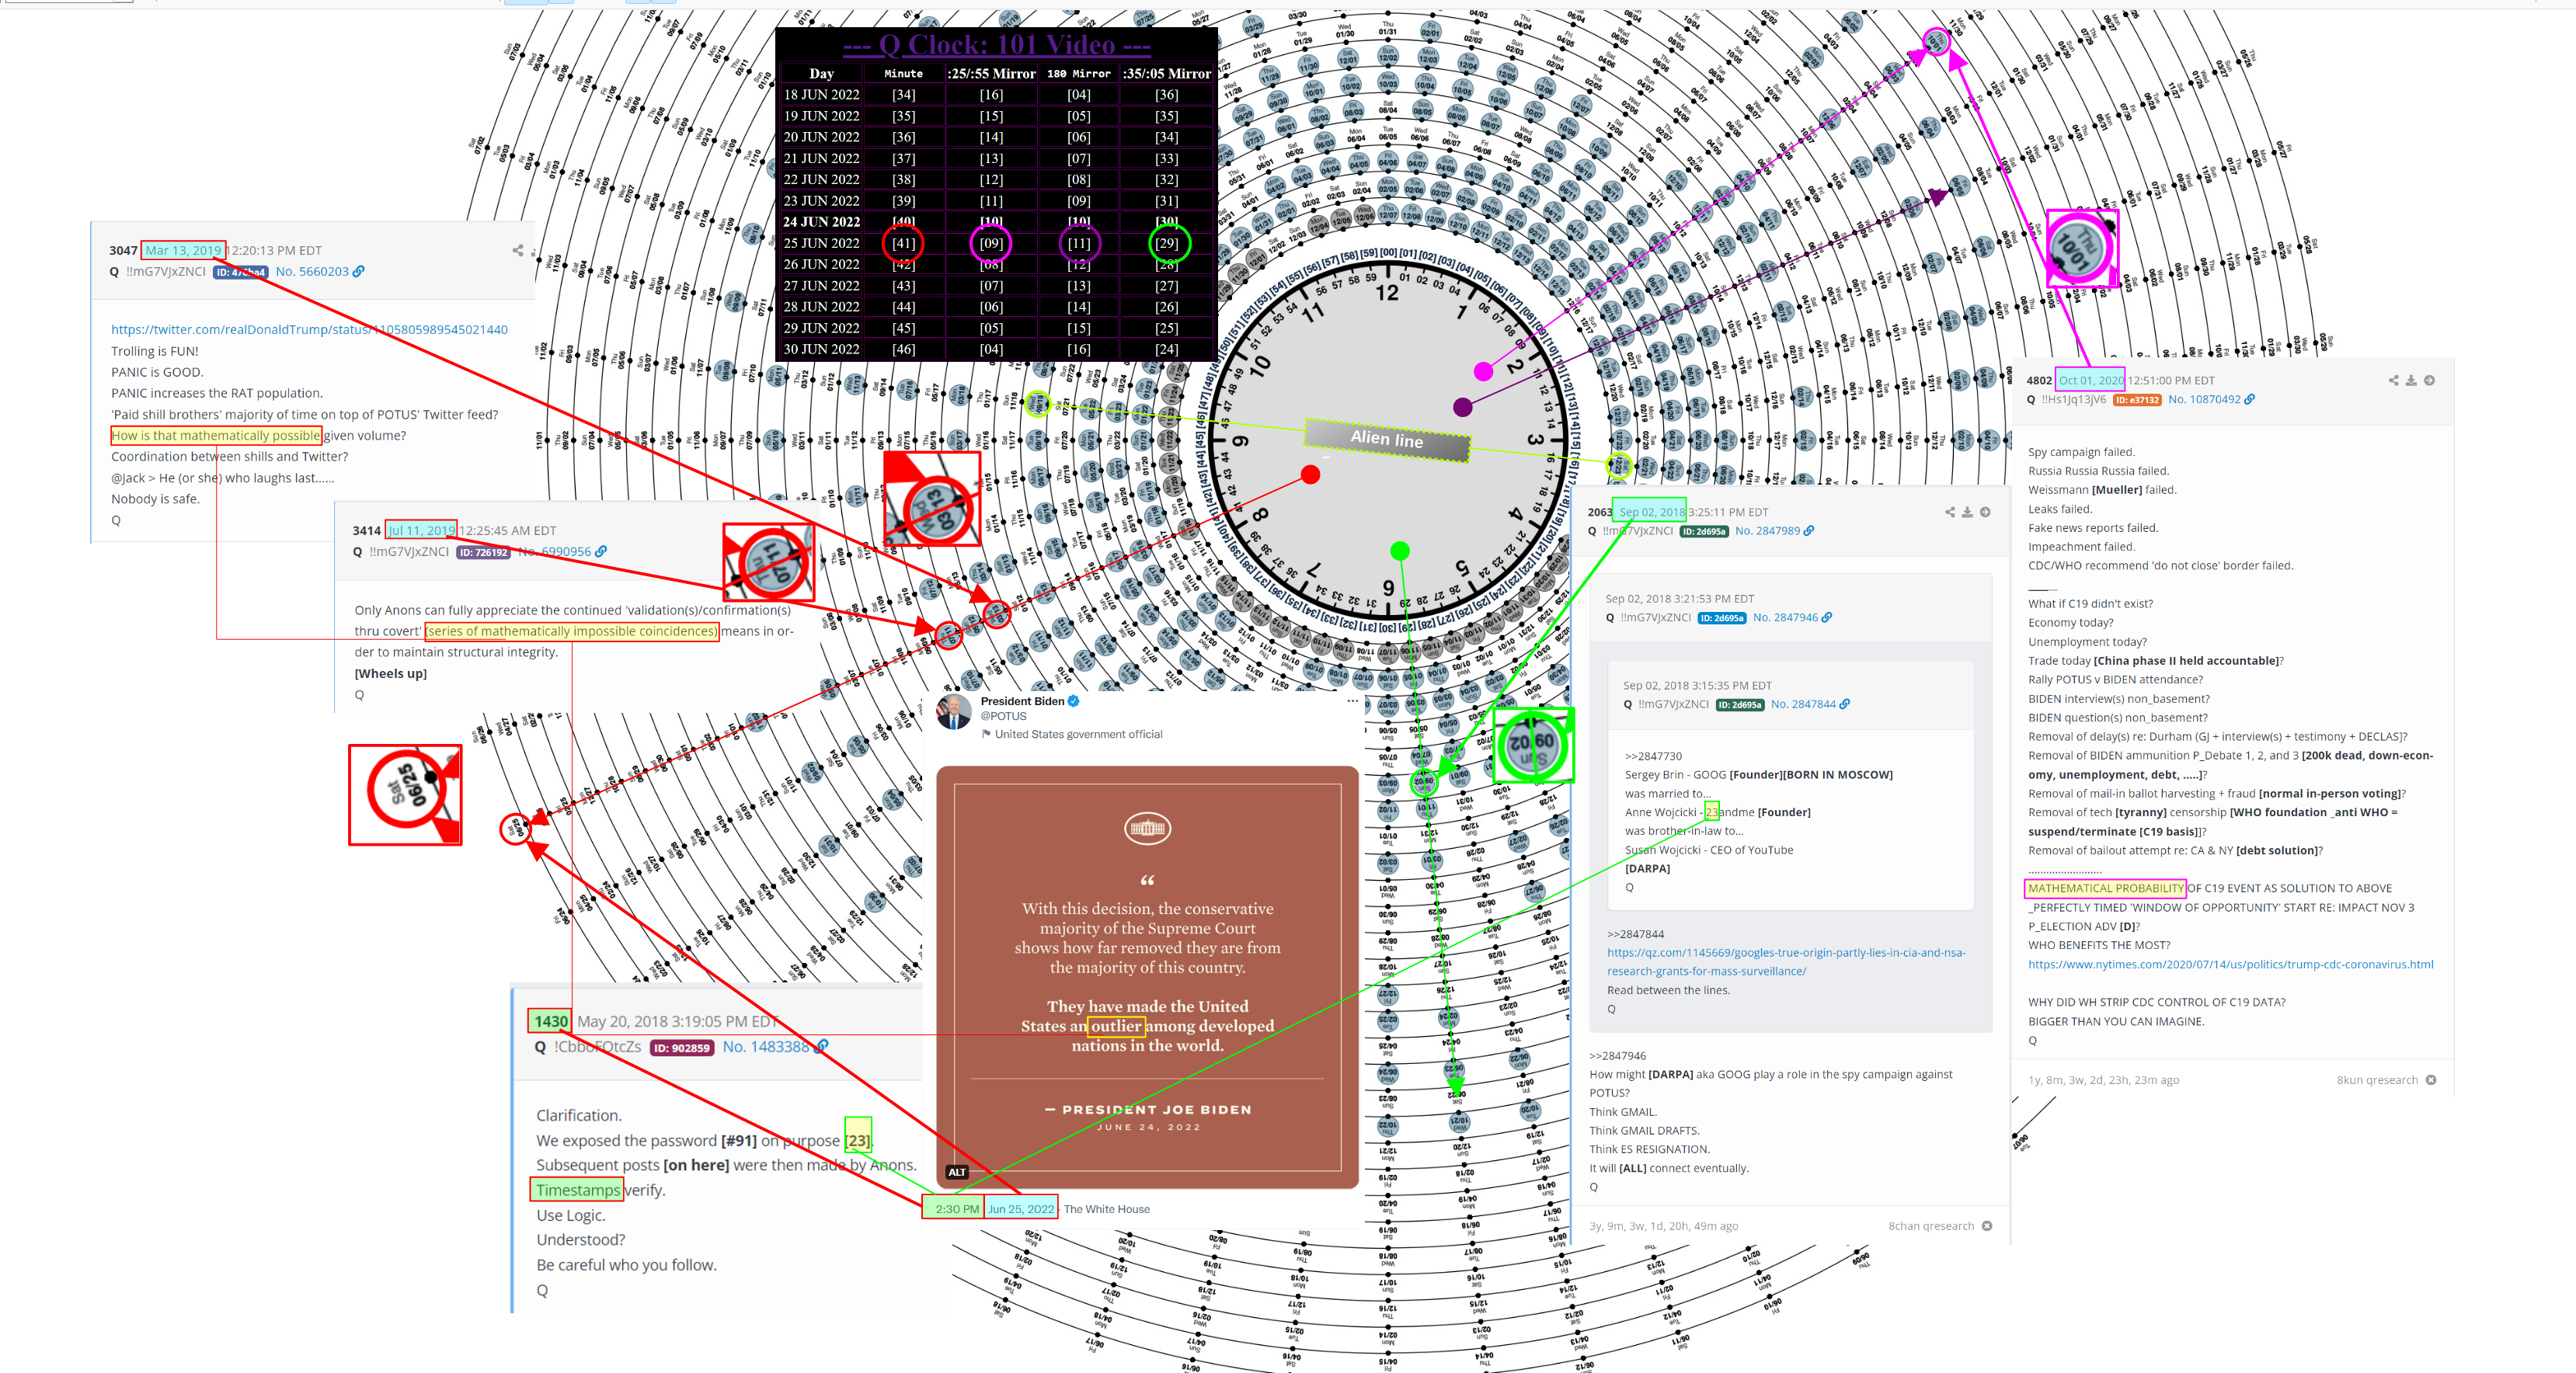Click chain icon beside No. 2847946
Viewport: 2576px width, 1373px height.
tap(1827, 618)
